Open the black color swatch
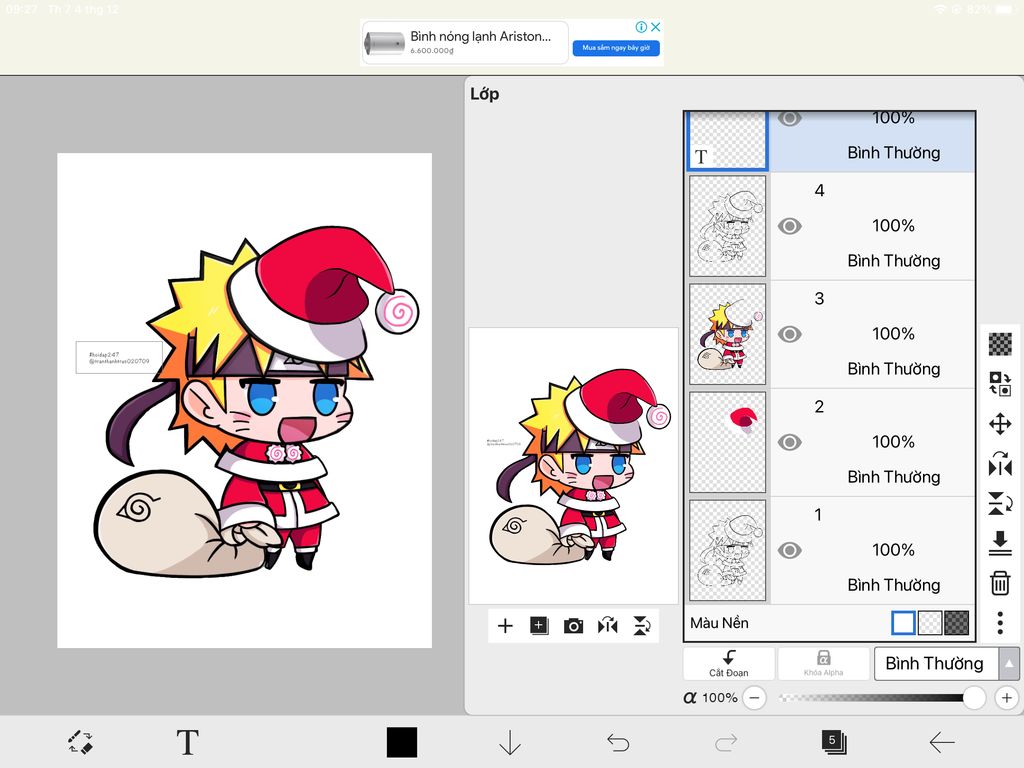1024x768 pixels. point(402,742)
